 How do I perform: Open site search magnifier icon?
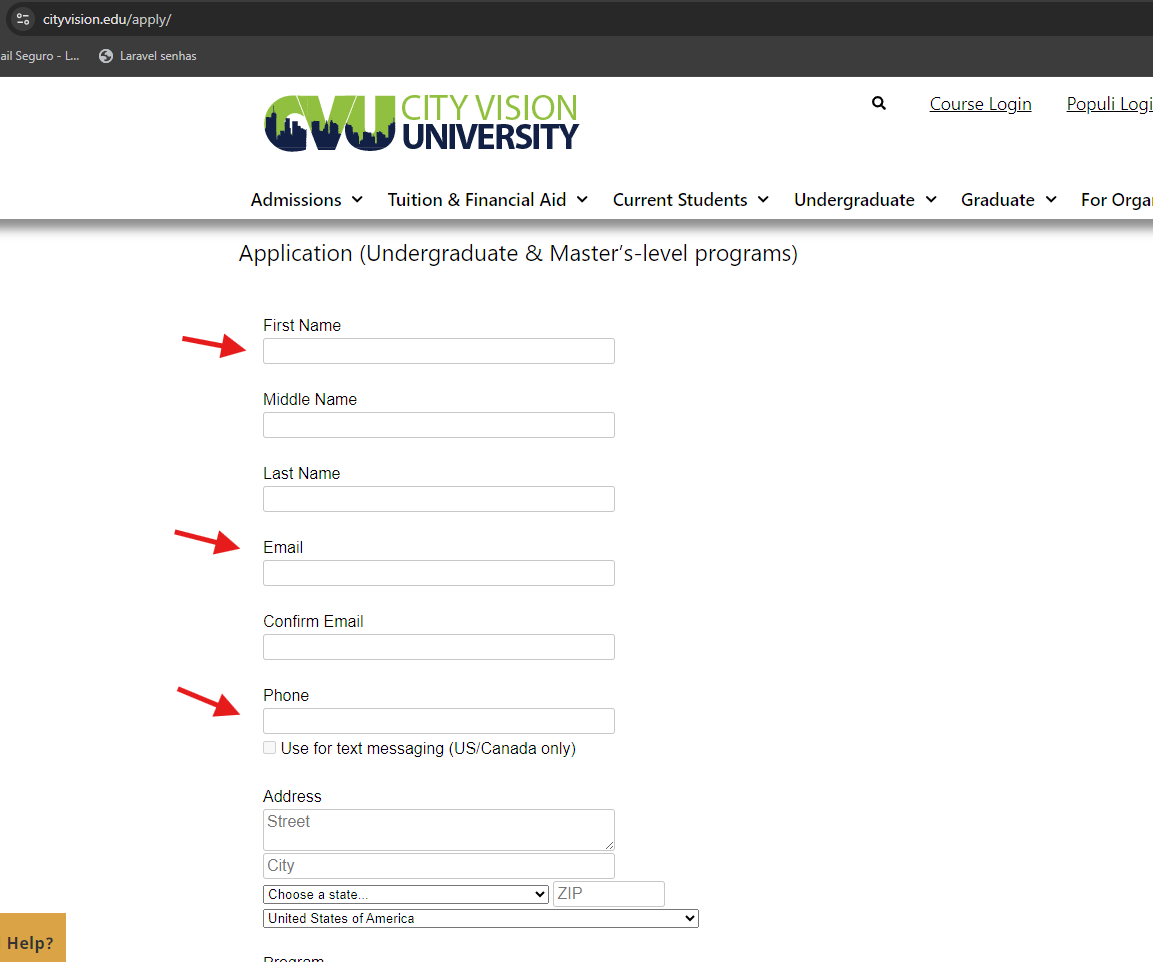(x=879, y=104)
